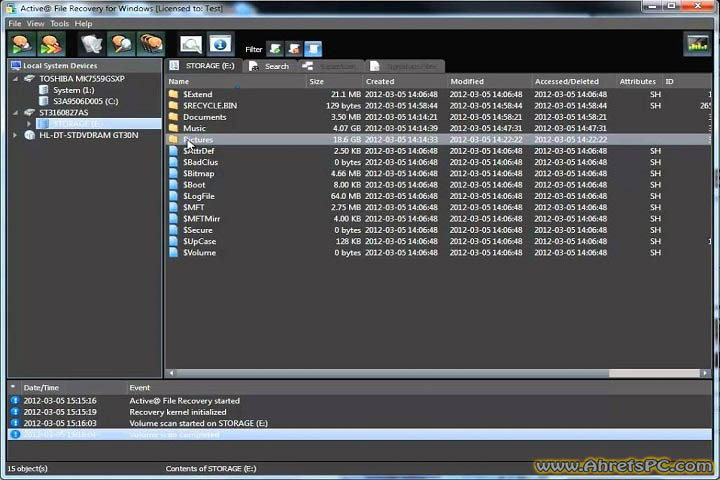Image resolution: width=720 pixels, height=480 pixels.
Task: Toggle the green existing-files filter icon
Action: 276,49
